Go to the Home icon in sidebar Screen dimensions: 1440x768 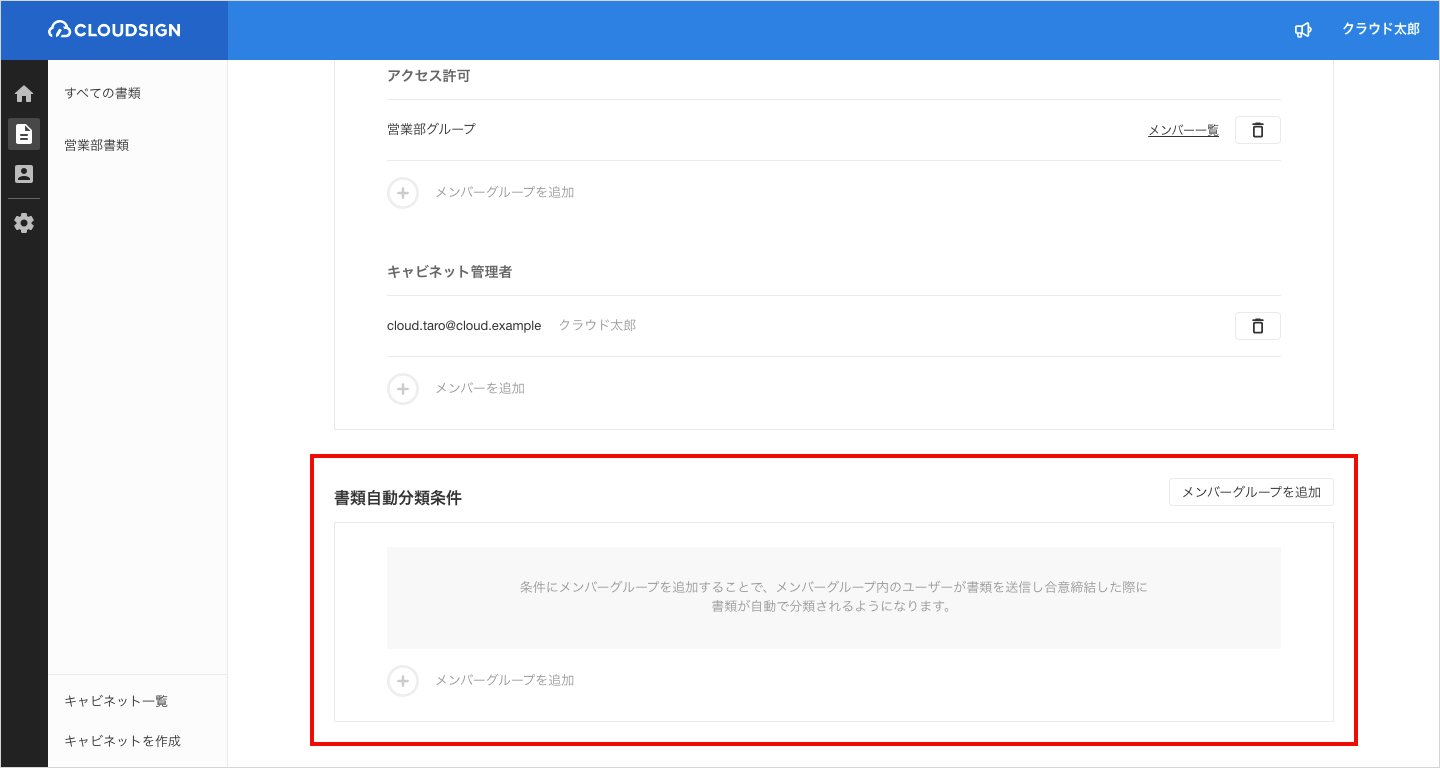point(24,94)
